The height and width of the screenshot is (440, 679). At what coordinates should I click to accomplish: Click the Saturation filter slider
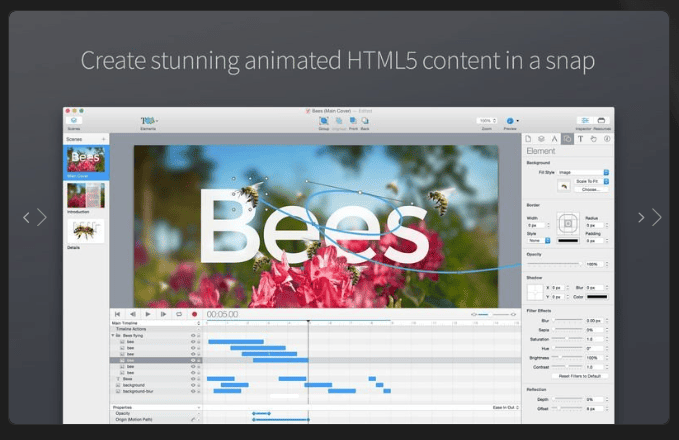[x=568, y=339]
